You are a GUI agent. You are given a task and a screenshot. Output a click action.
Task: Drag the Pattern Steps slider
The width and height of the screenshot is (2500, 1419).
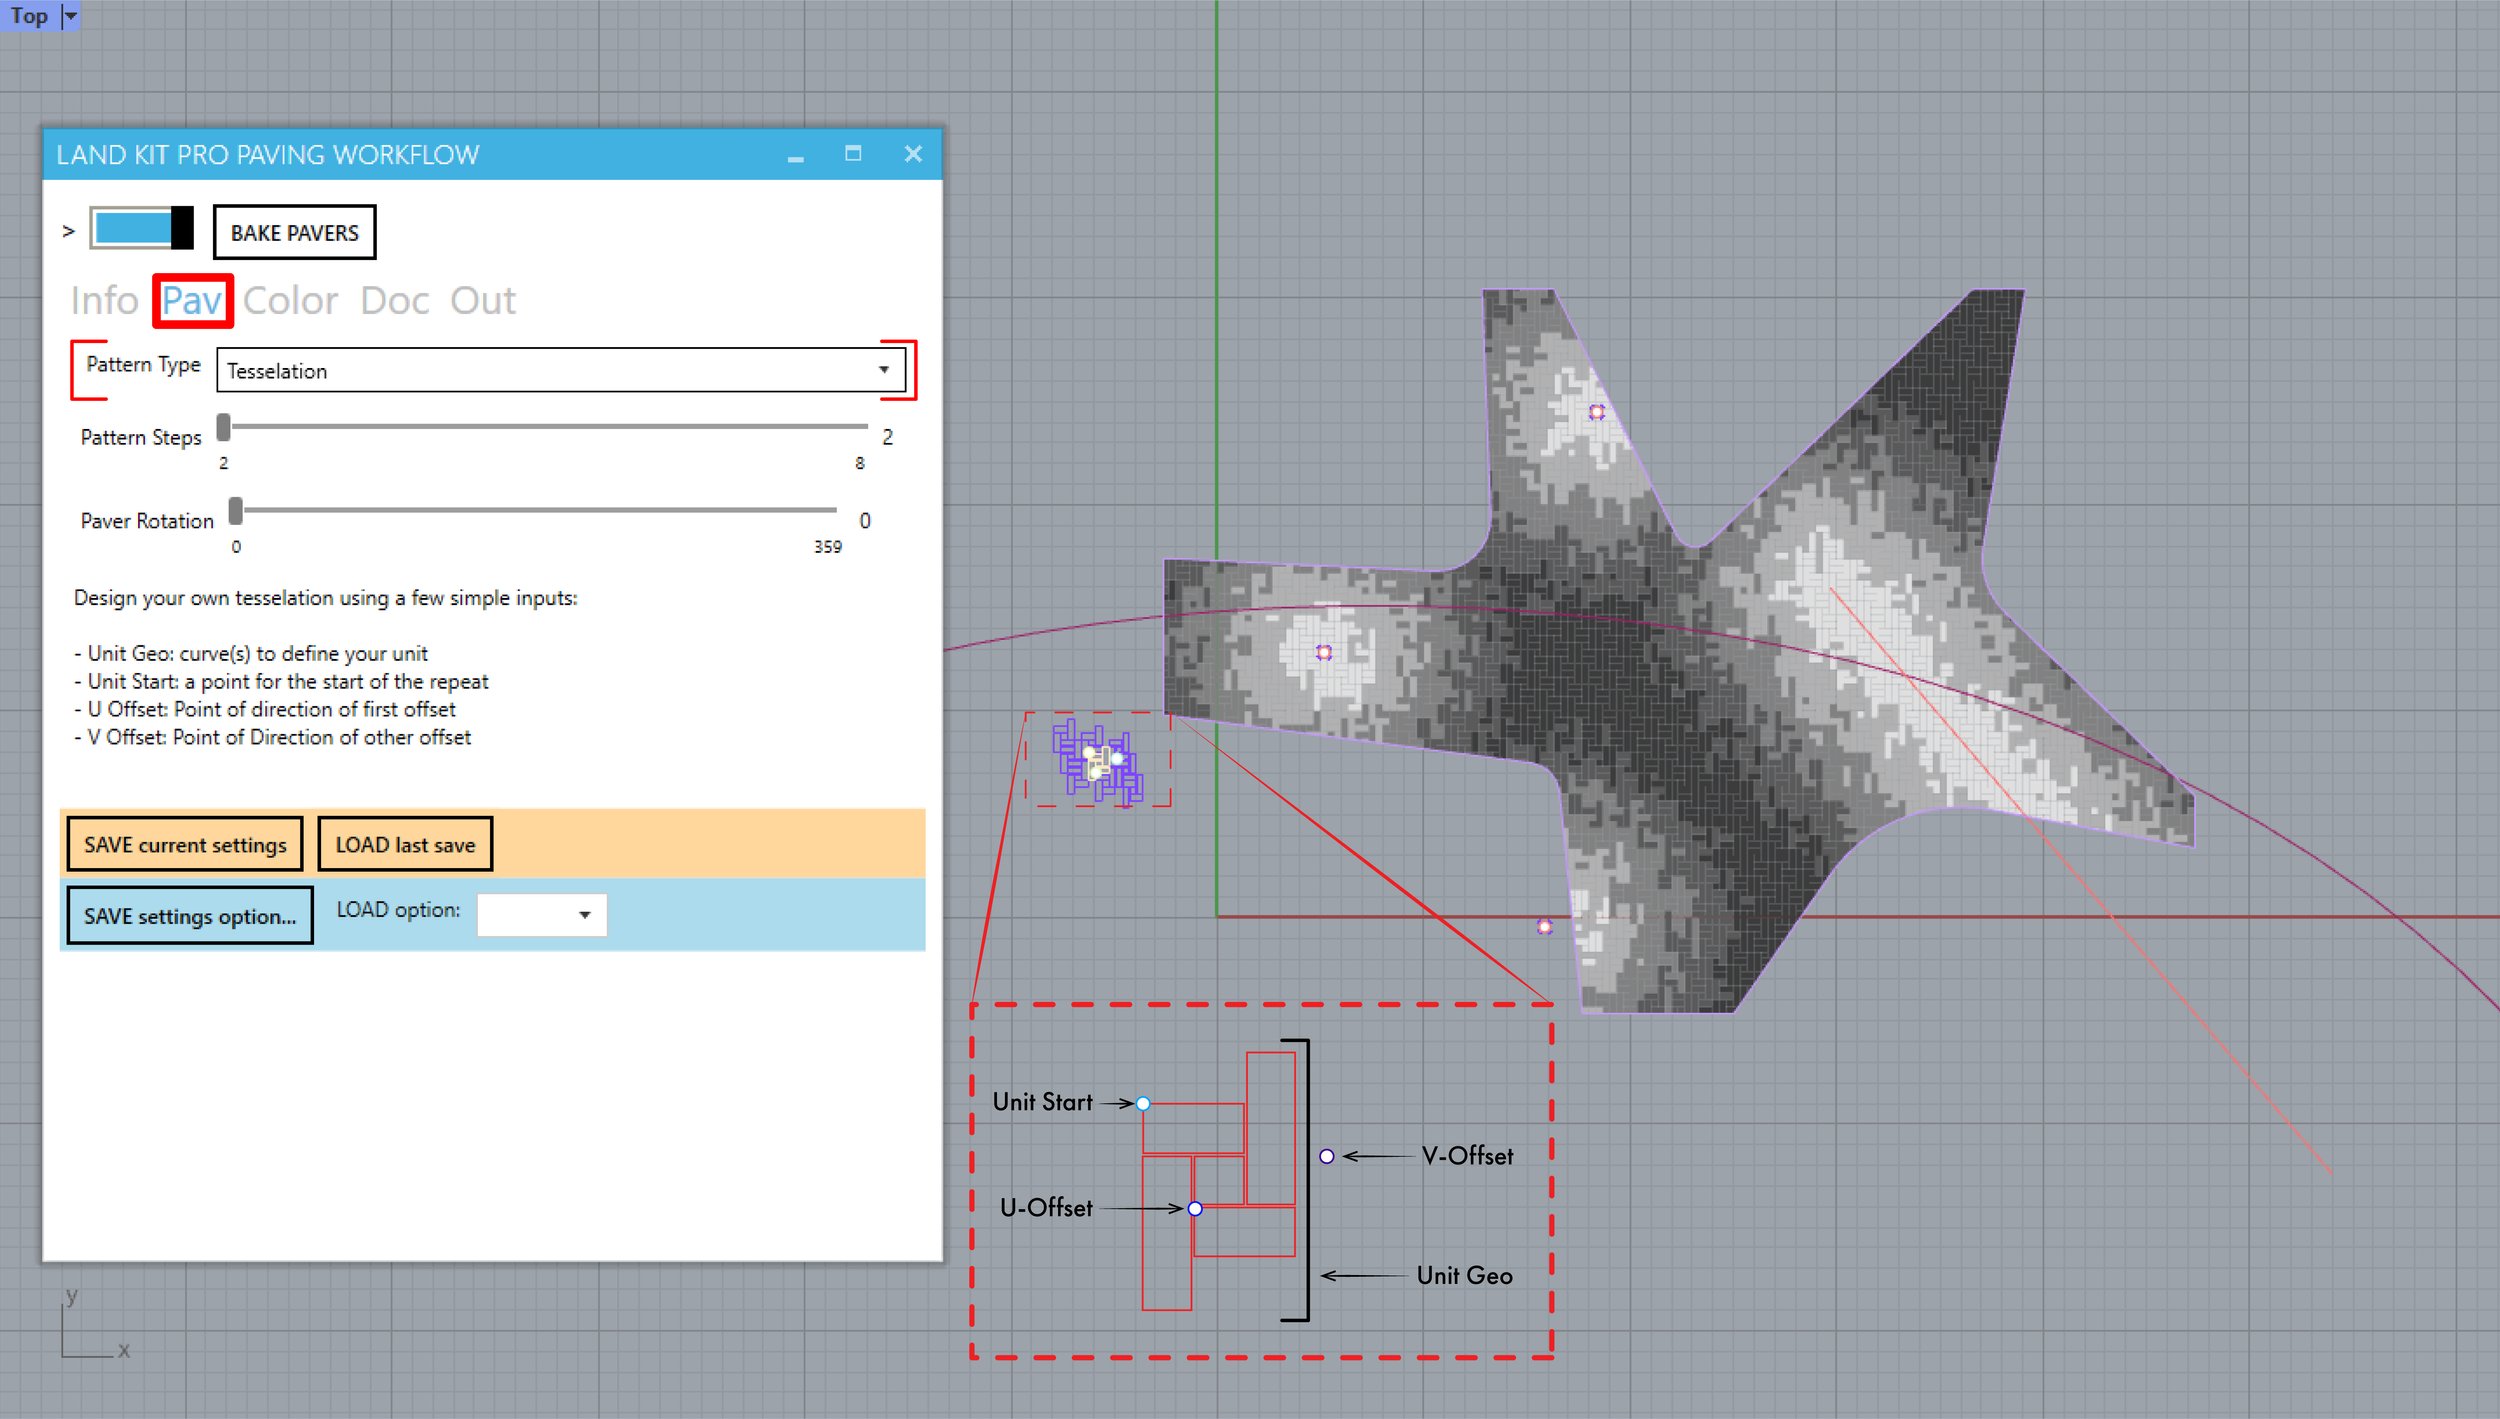(x=232, y=433)
